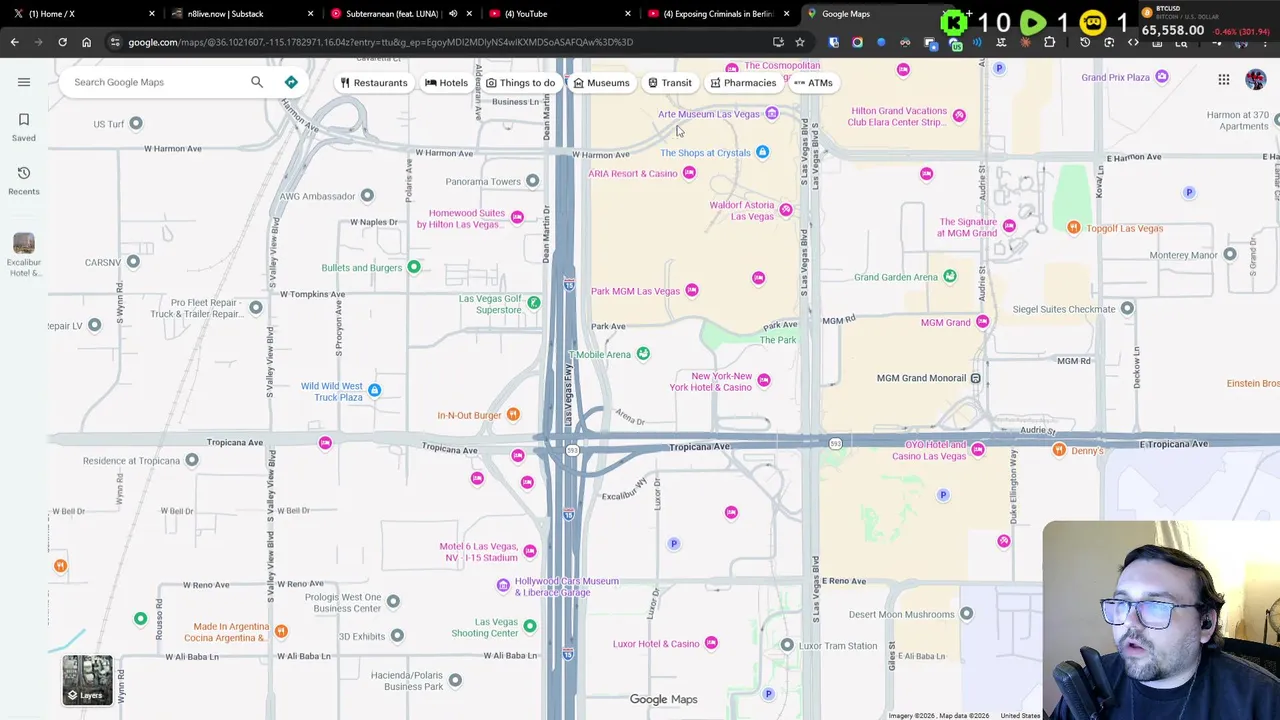Click the T-Mobile Arena marker

(x=643, y=353)
